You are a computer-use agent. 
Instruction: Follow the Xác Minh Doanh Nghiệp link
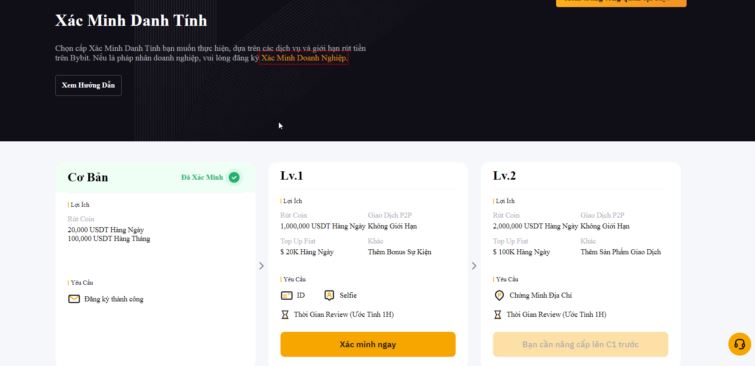[x=304, y=58]
